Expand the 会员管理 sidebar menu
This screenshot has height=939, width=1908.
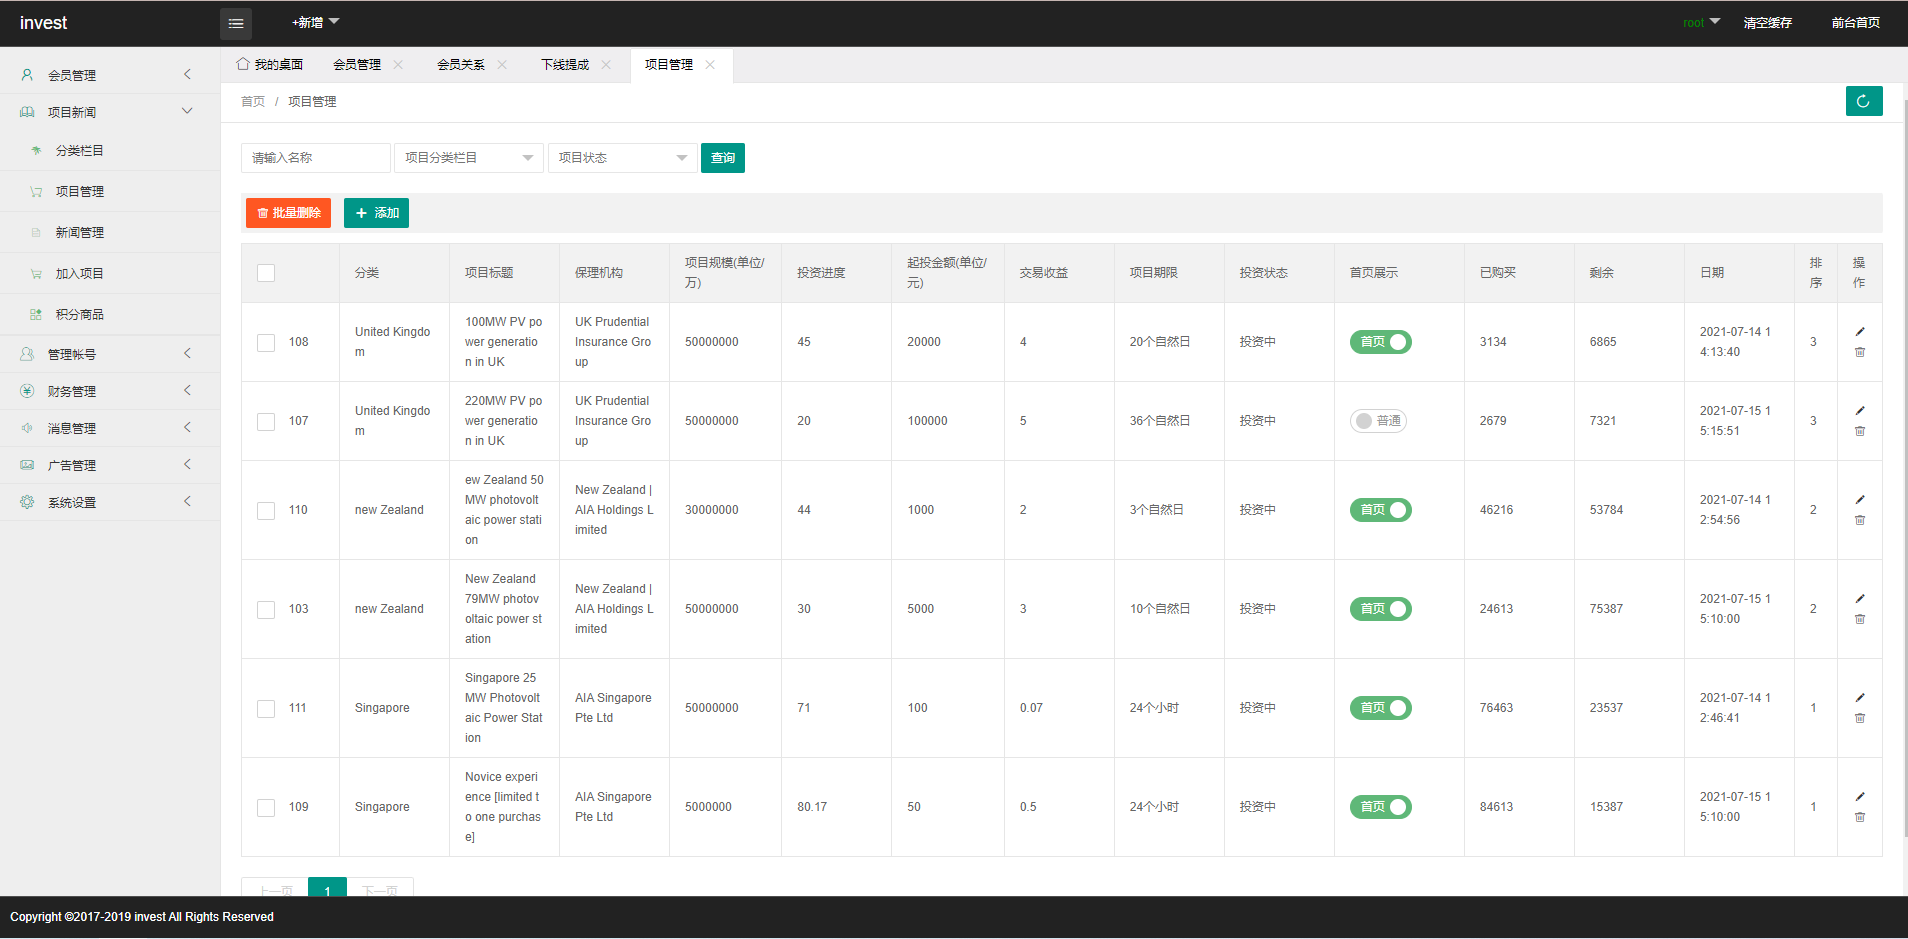pos(110,75)
